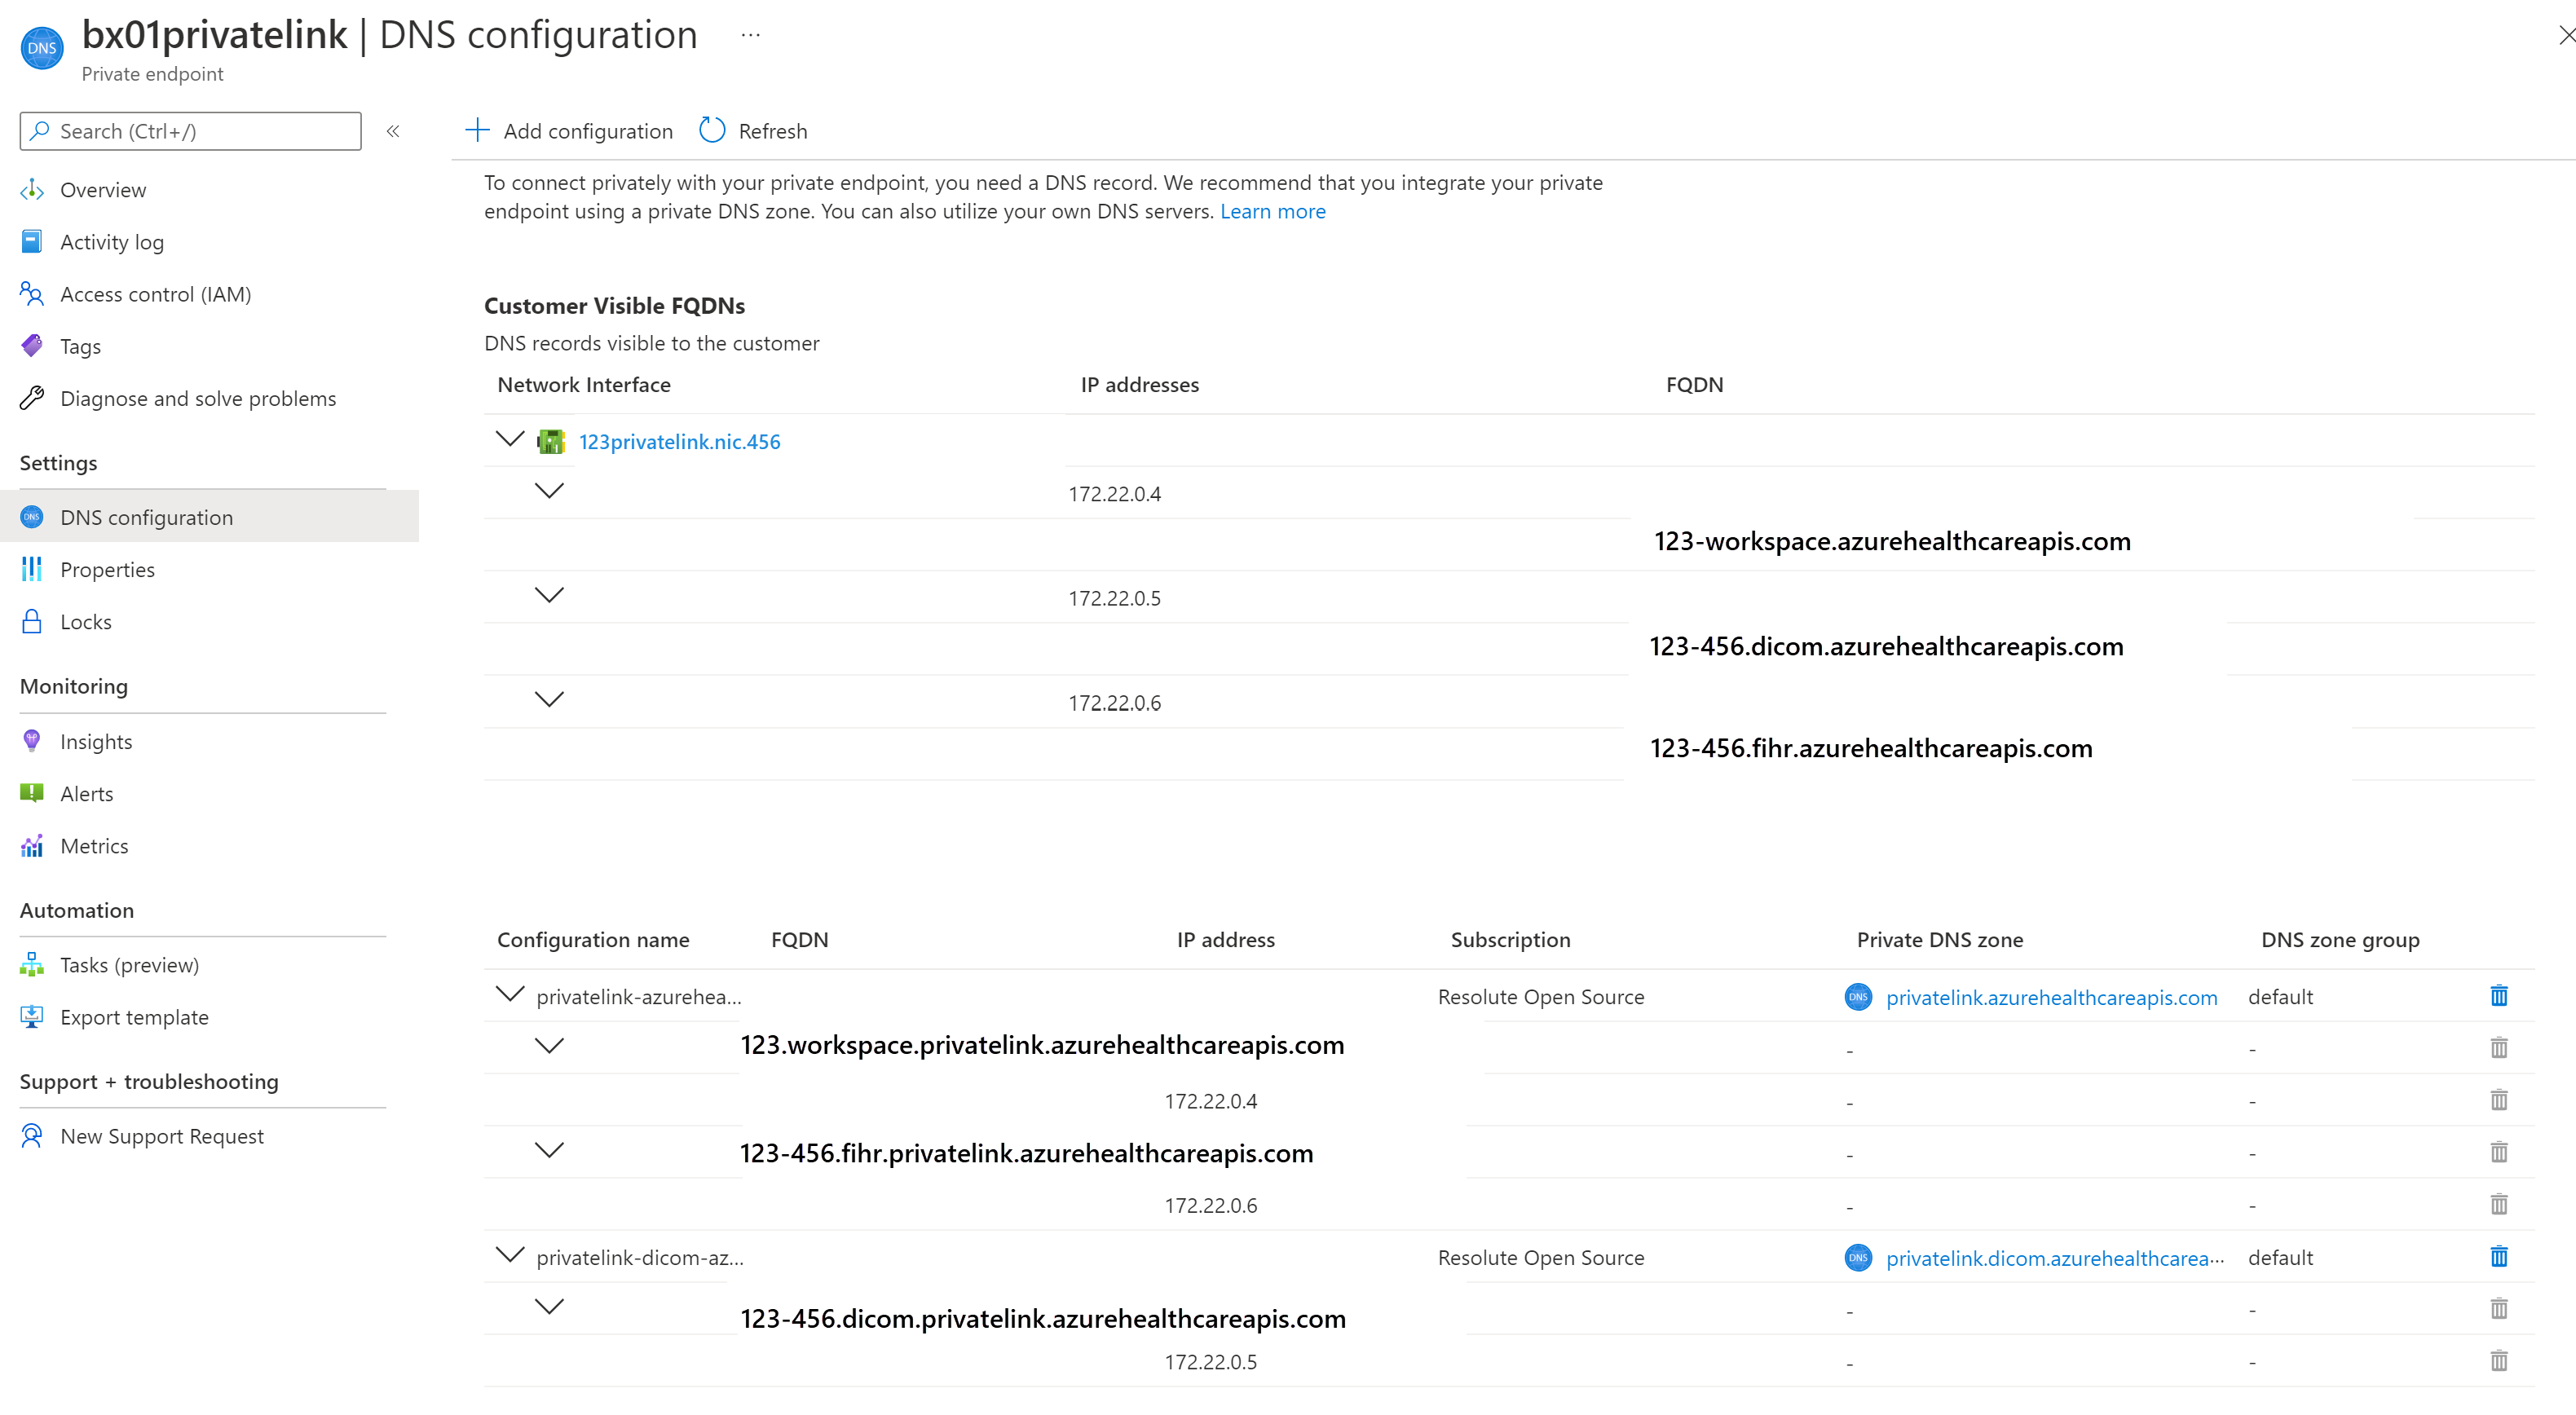The image size is (2576, 1415).
Task: Expand the 123privatelink.nic.456 network interface
Action: pyautogui.click(x=507, y=439)
